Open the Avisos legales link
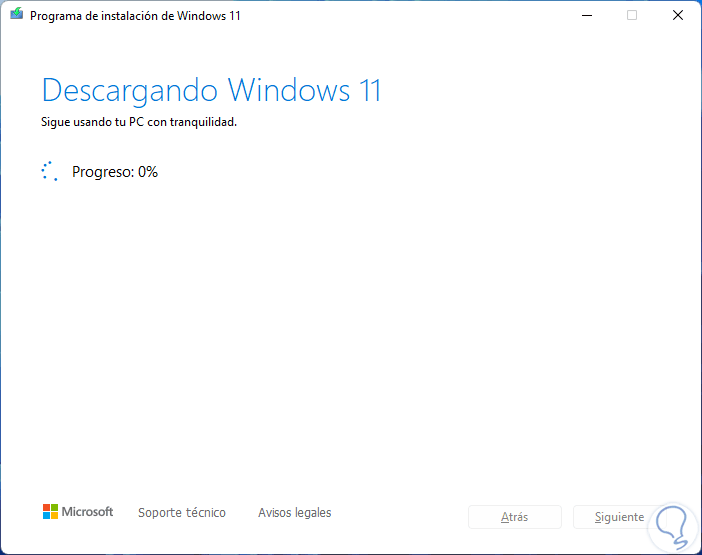This screenshot has height=555, width=702. point(295,512)
